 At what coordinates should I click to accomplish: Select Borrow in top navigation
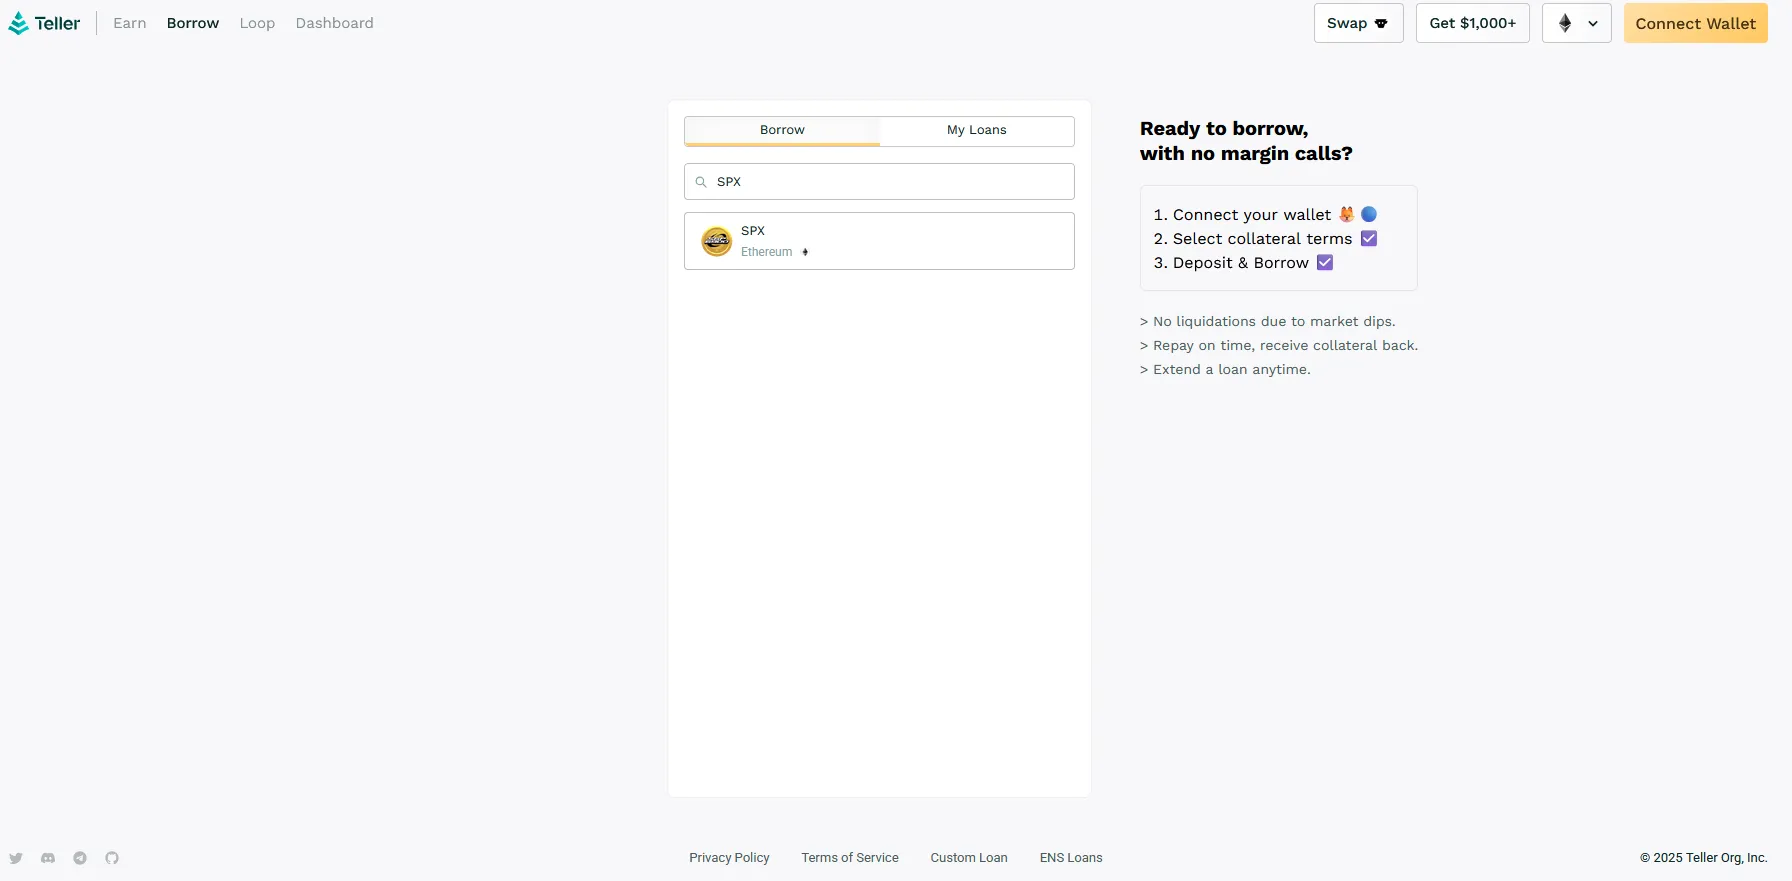coord(193,23)
